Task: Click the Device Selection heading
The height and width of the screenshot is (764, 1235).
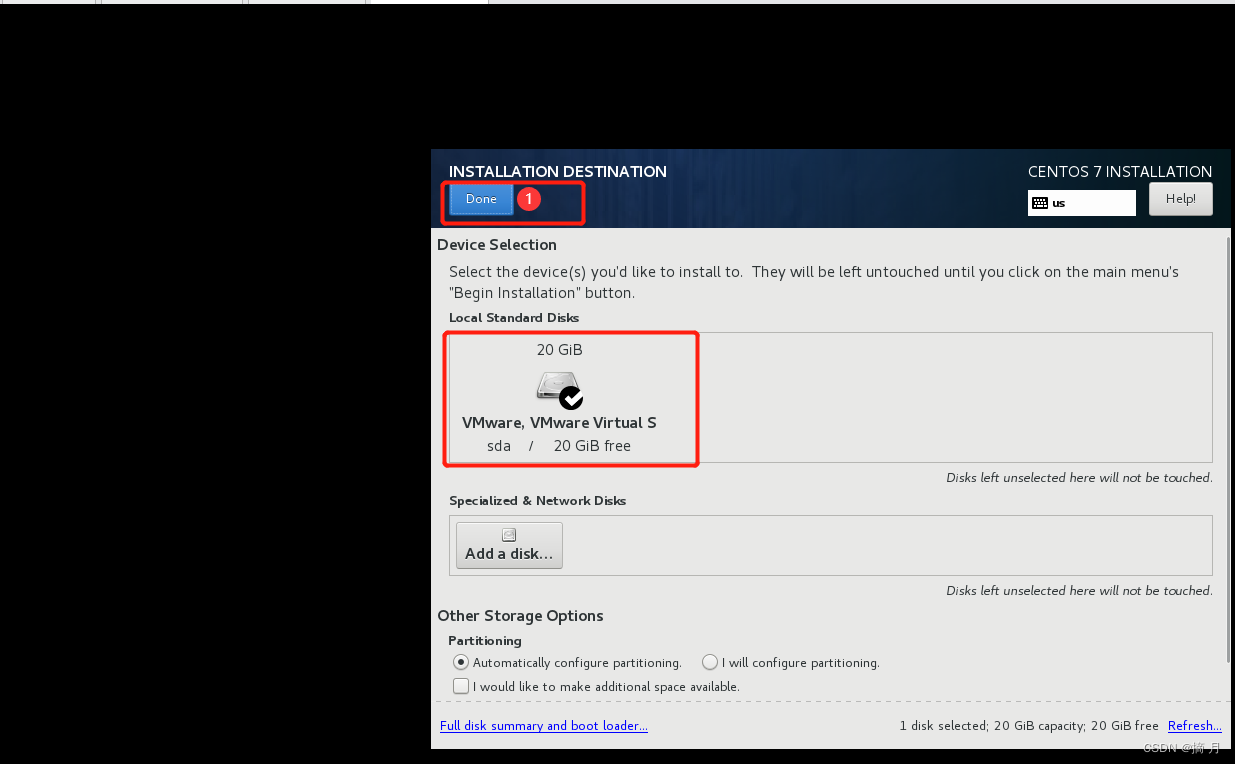Action: point(497,245)
